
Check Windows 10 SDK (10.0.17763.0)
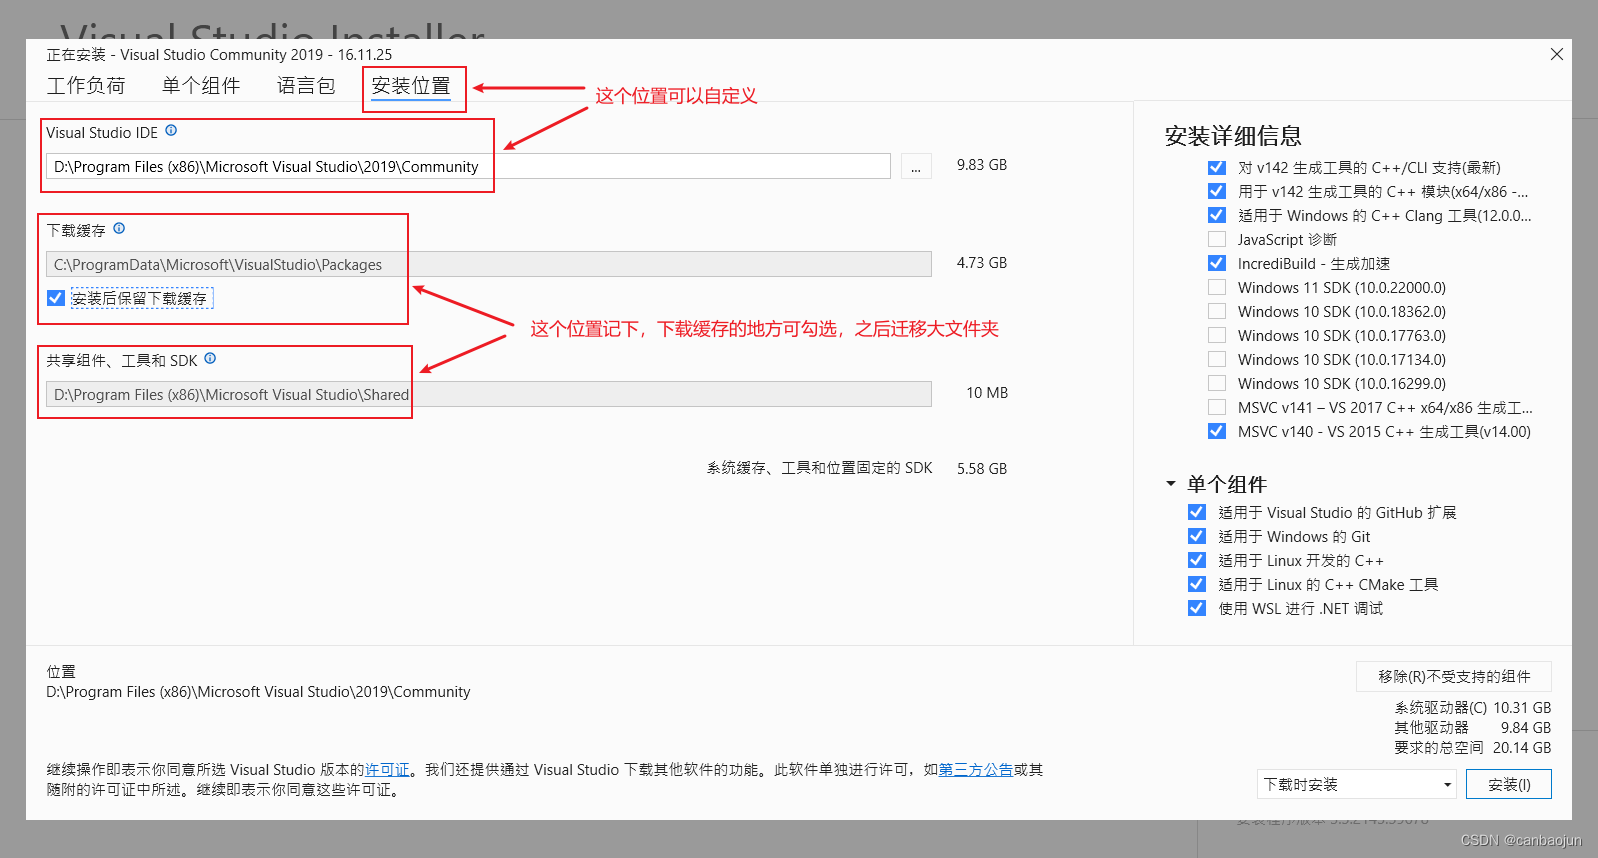tap(1217, 335)
